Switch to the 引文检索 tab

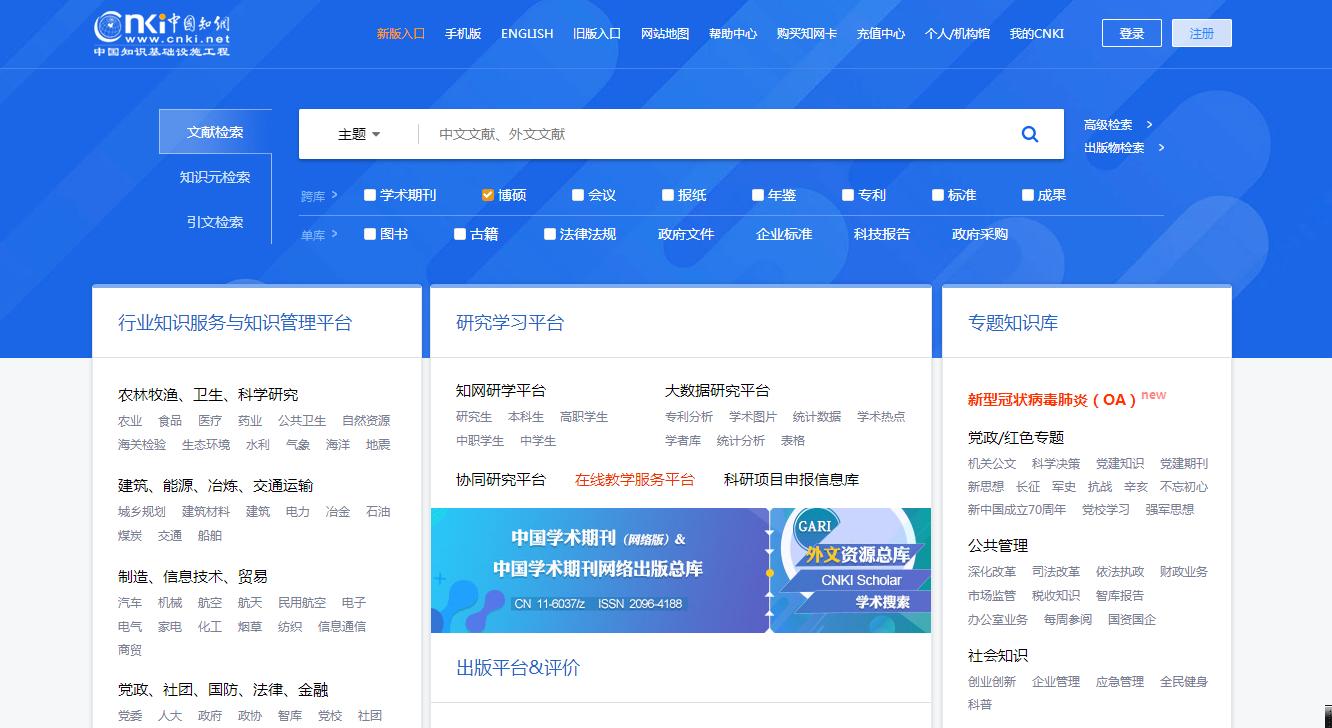click(x=215, y=222)
